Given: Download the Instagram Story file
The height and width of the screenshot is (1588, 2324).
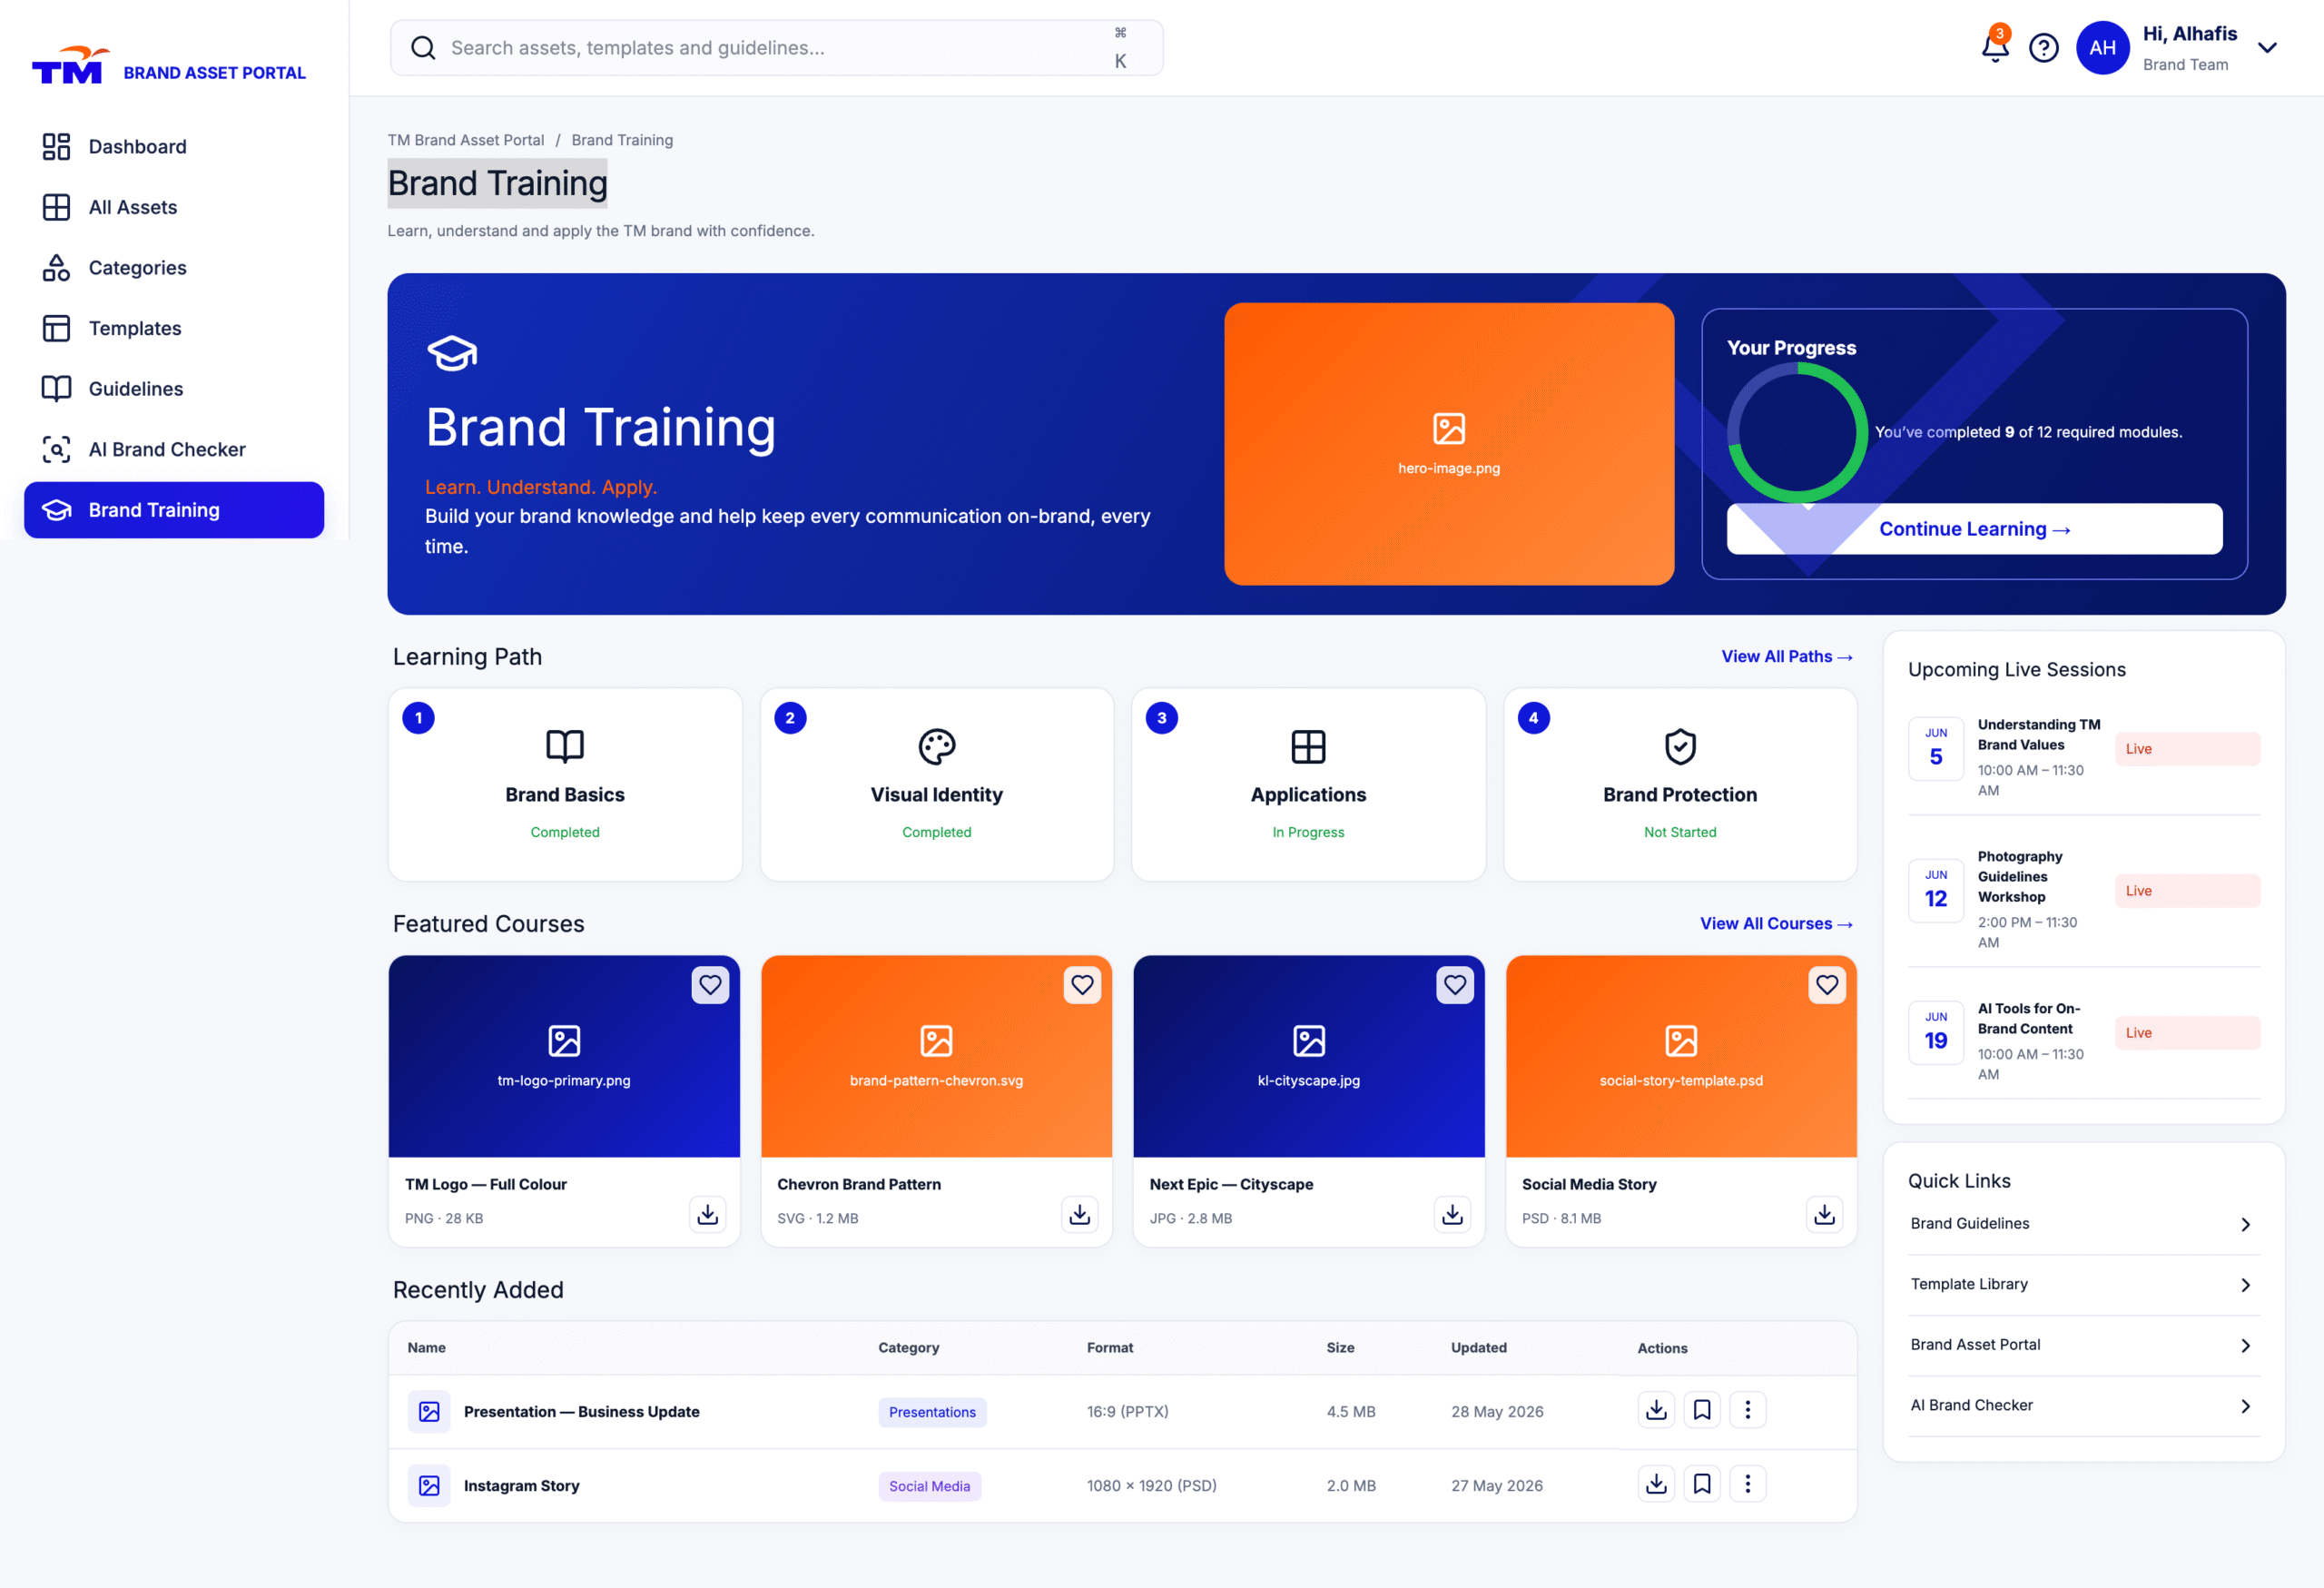Looking at the screenshot, I should pyautogui.click(x=1656, y=1484).
